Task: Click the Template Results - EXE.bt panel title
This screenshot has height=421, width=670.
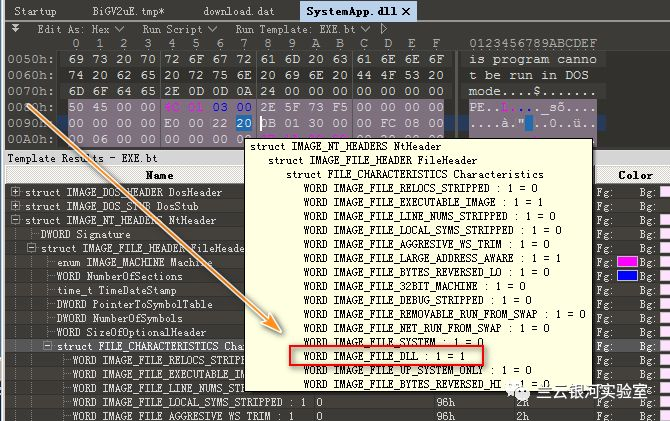Action: click(x=82, y=158)
